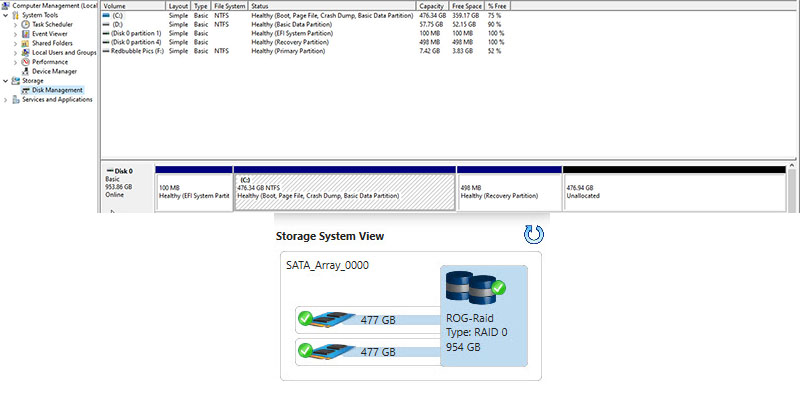Click the Shared Folders icon
The width and height of the screenshot is (800, 395).
click(x=26, y=43)
